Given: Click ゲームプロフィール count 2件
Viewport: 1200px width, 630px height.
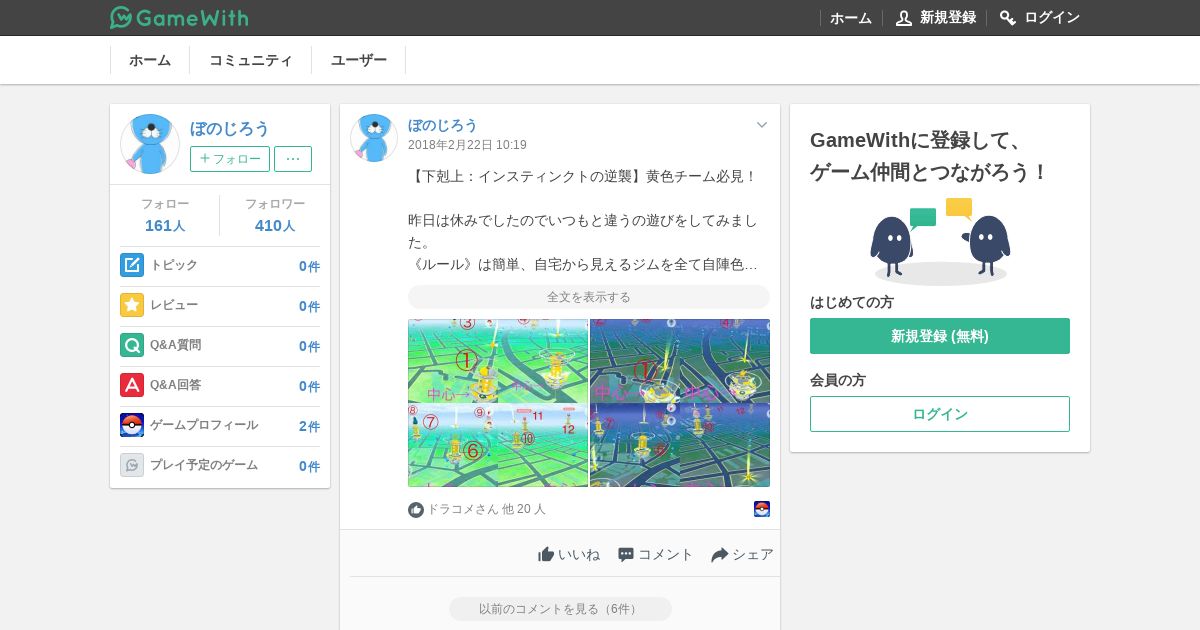Looking at the screenshot, I should point(309,426).
